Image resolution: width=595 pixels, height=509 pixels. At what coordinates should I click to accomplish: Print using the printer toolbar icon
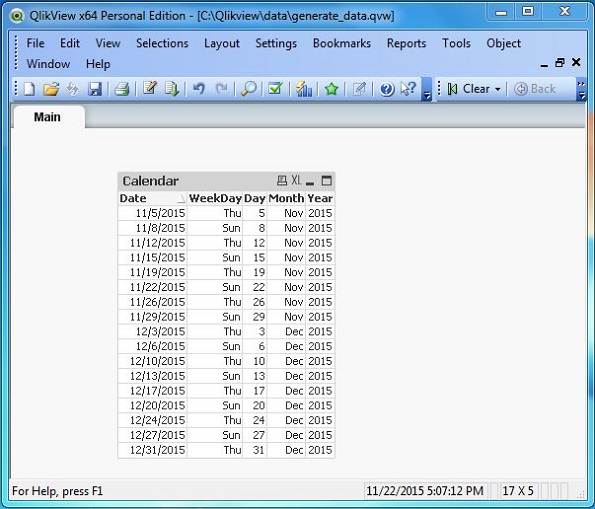pos(122,89)
